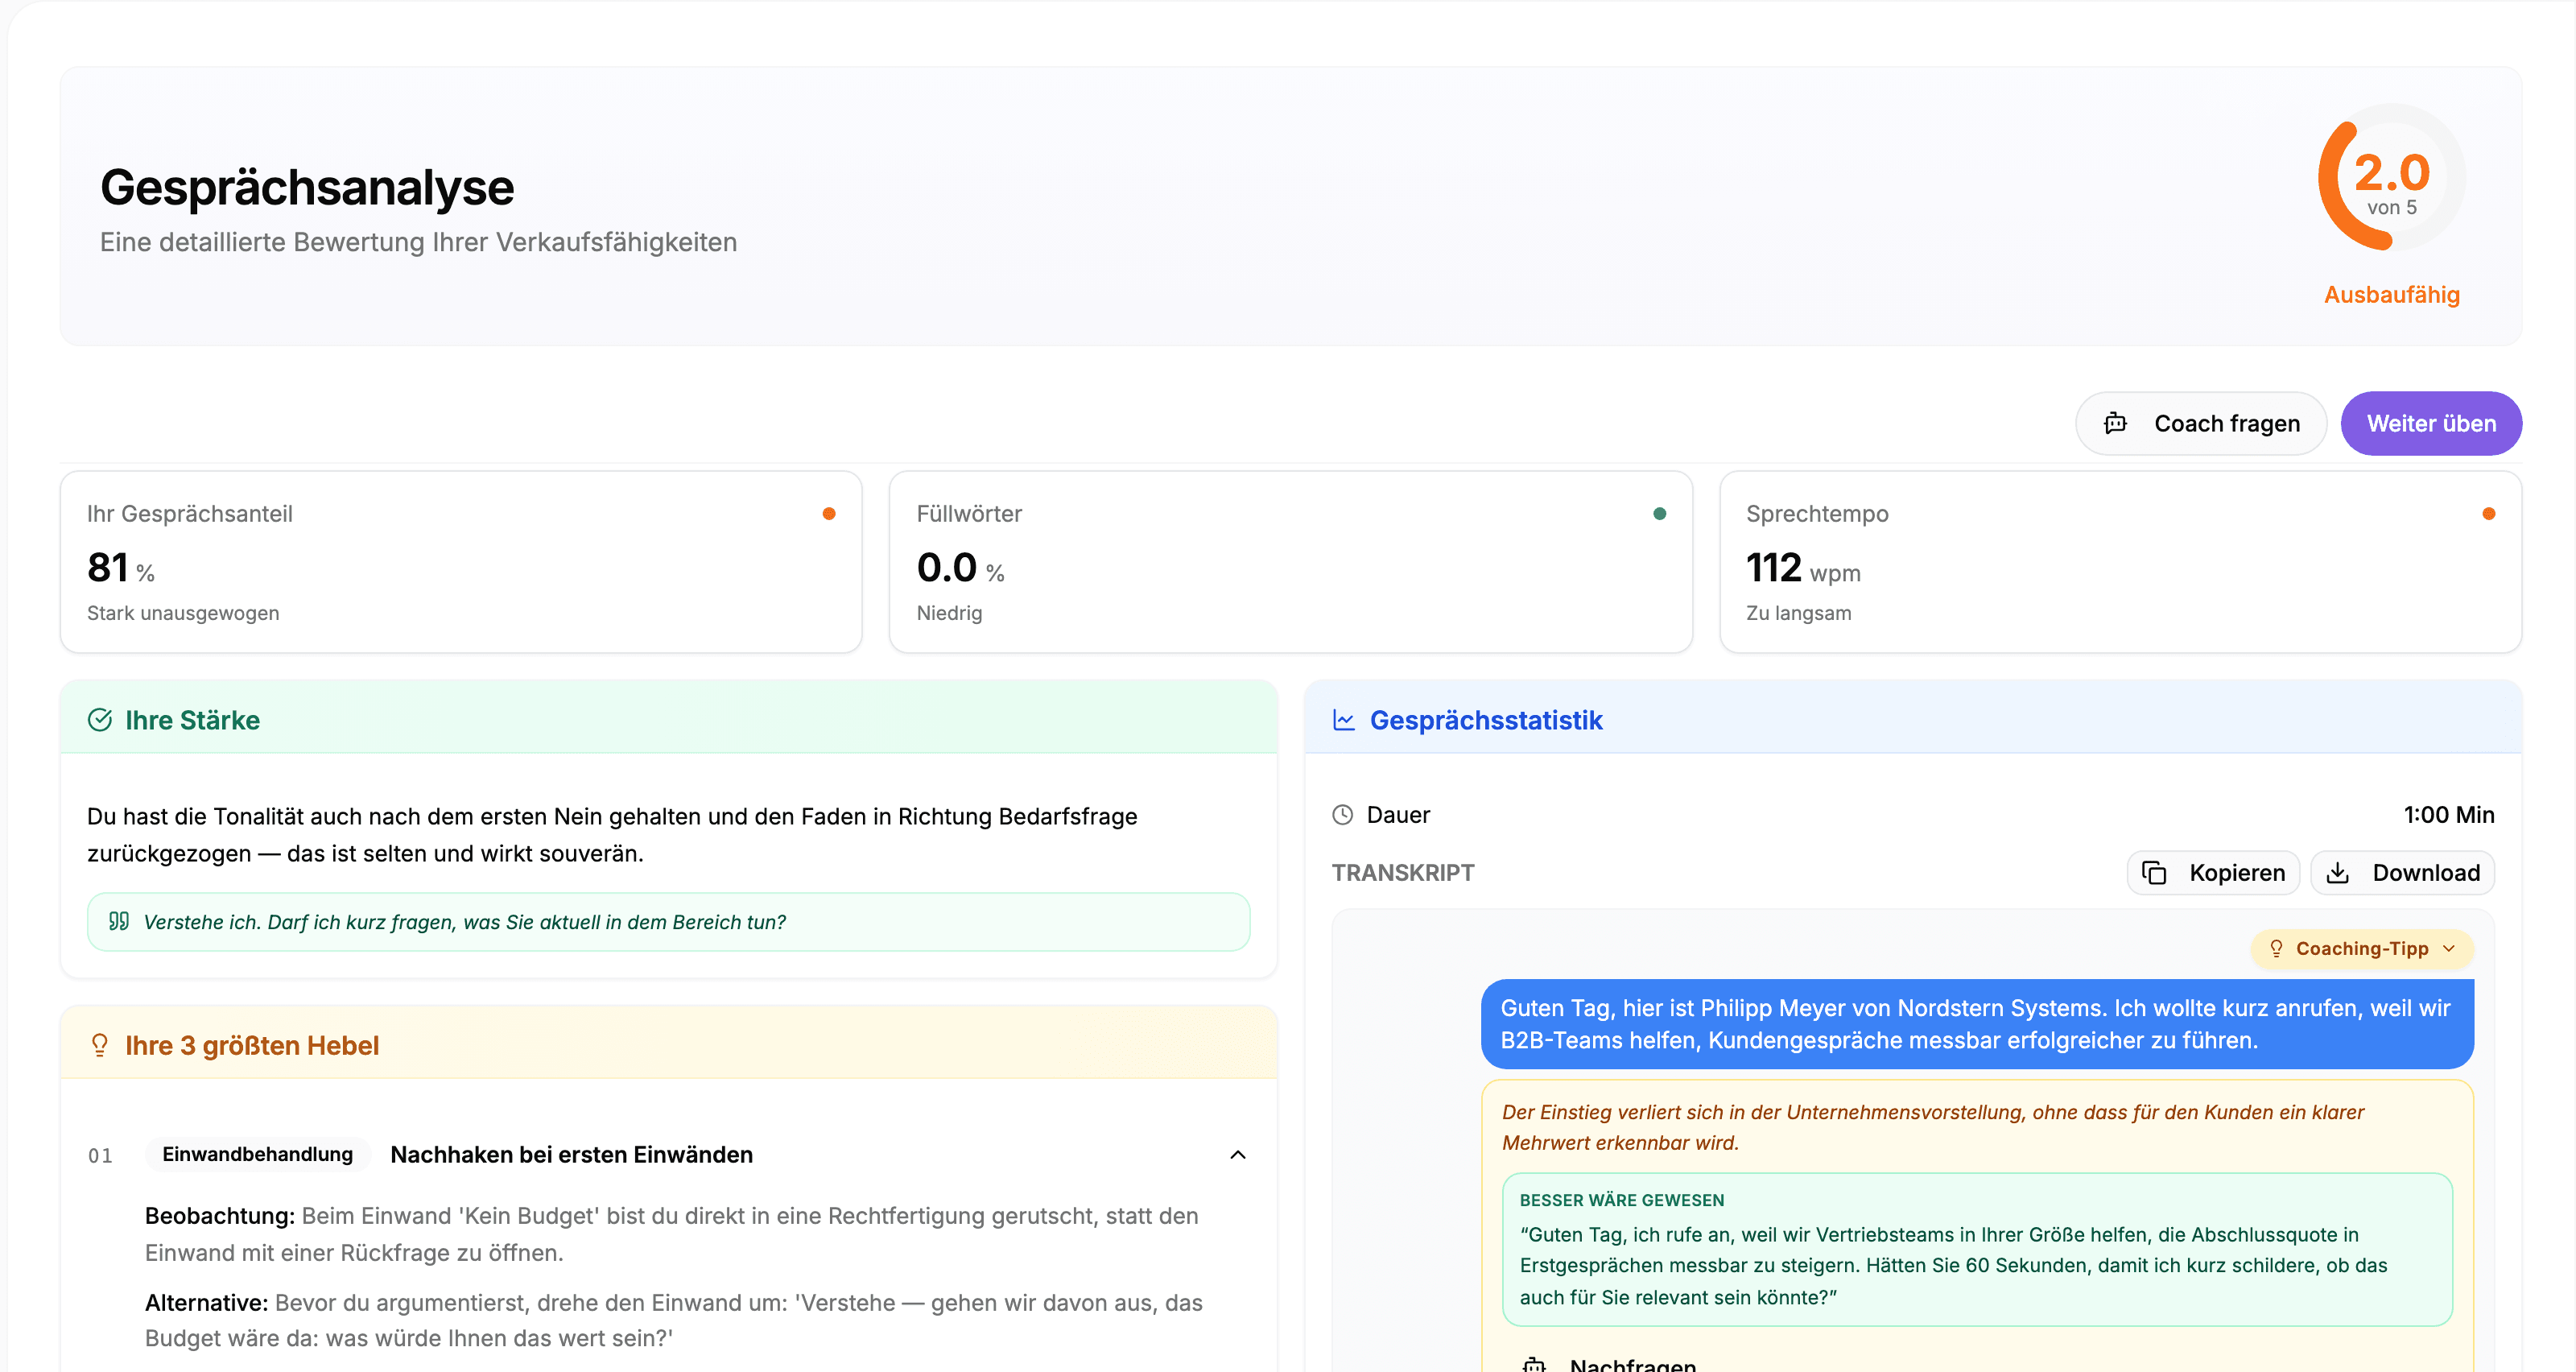
Task: Click the Gesprächsstatistik section header
Action: point(1912,718)
